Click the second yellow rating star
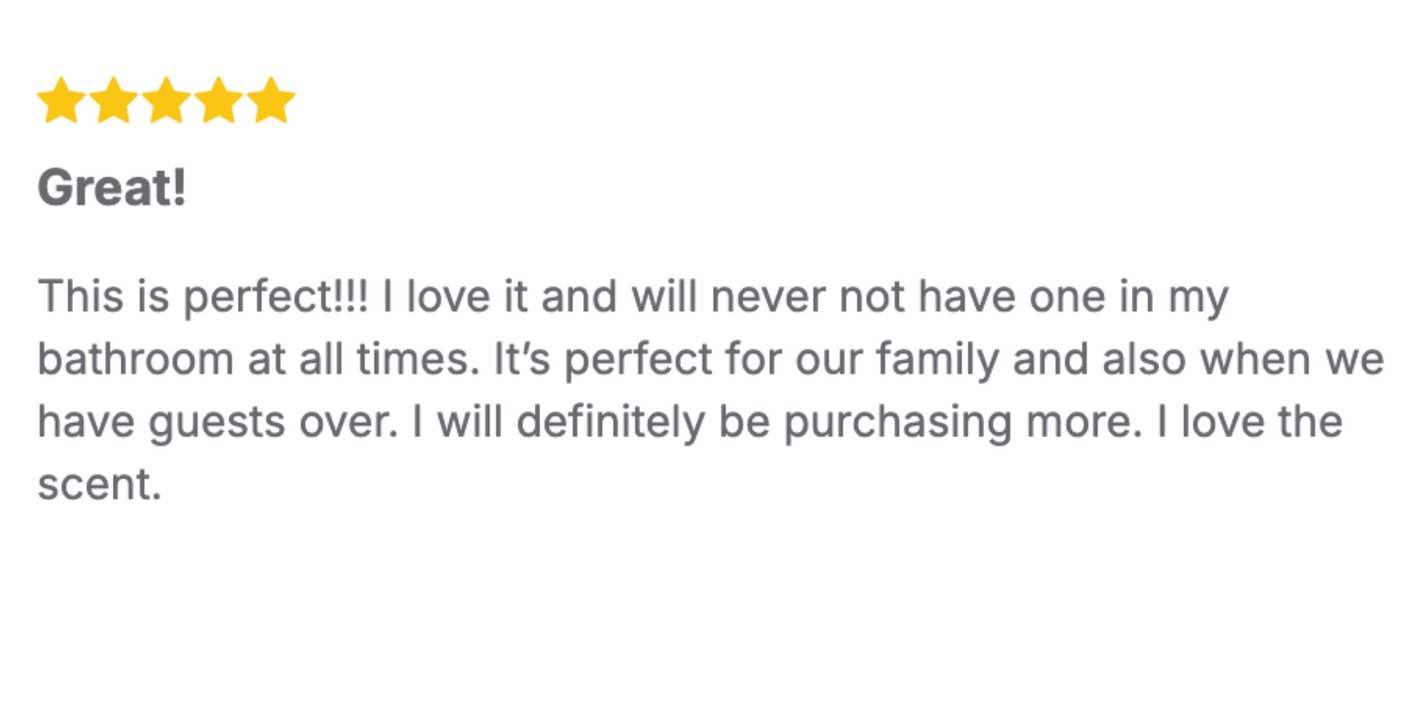The width and height of the screenshot is (1420, 710). point(114,101)
